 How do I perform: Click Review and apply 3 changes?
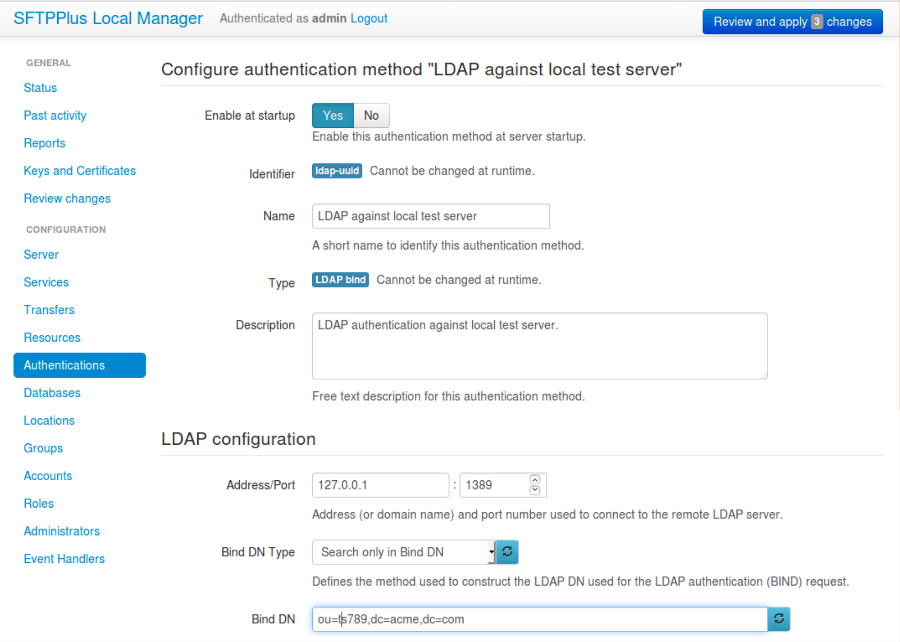pyautogui.click(x=792, y=21)
